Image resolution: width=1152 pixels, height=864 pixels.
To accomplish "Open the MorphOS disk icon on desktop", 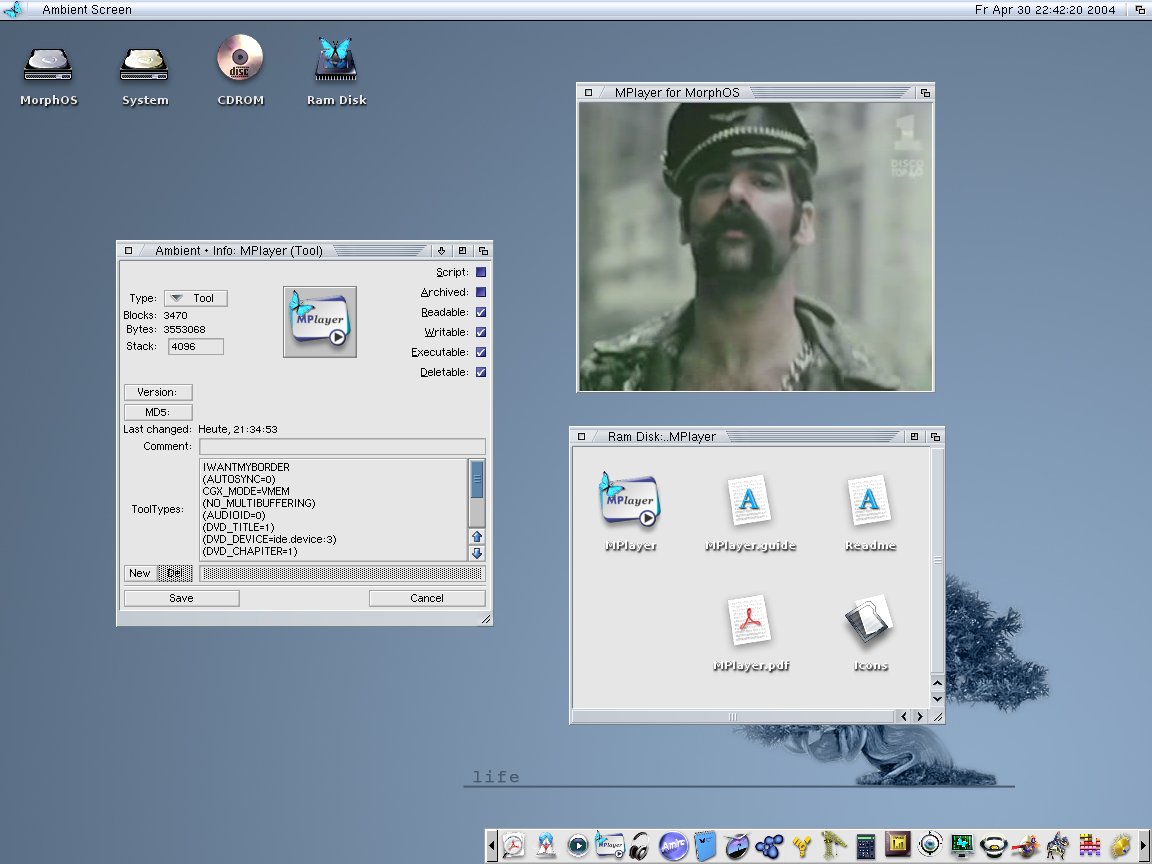I will (x=48, y=64).
